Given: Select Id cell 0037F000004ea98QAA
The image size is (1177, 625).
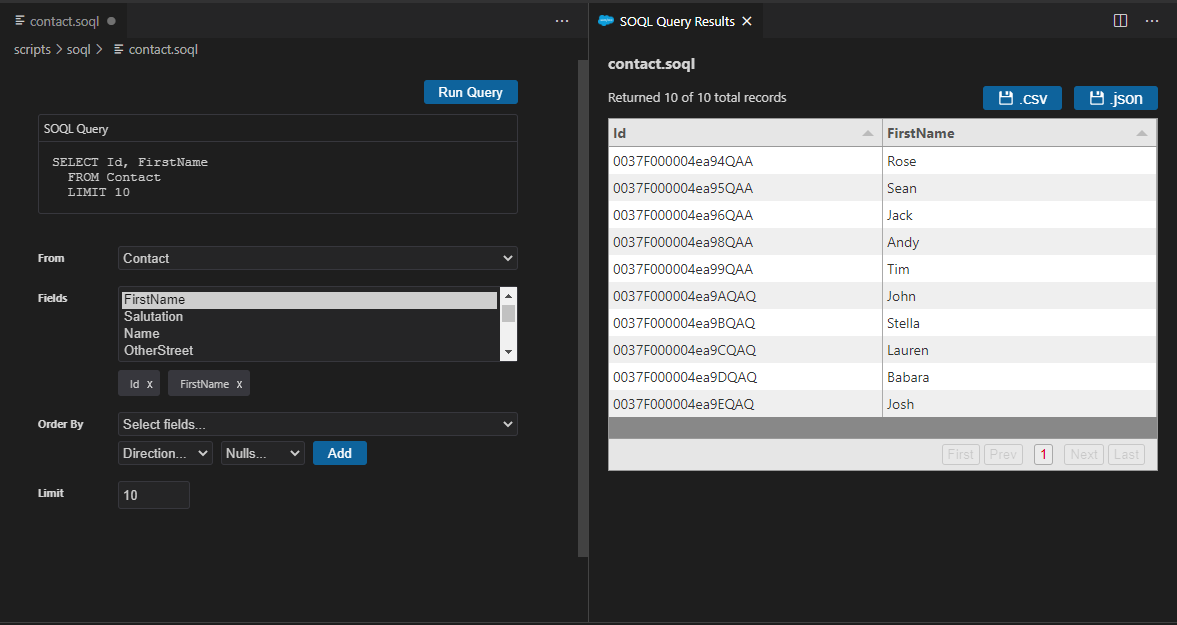Looking at the screenshot, I should click(x=745, y=242).
